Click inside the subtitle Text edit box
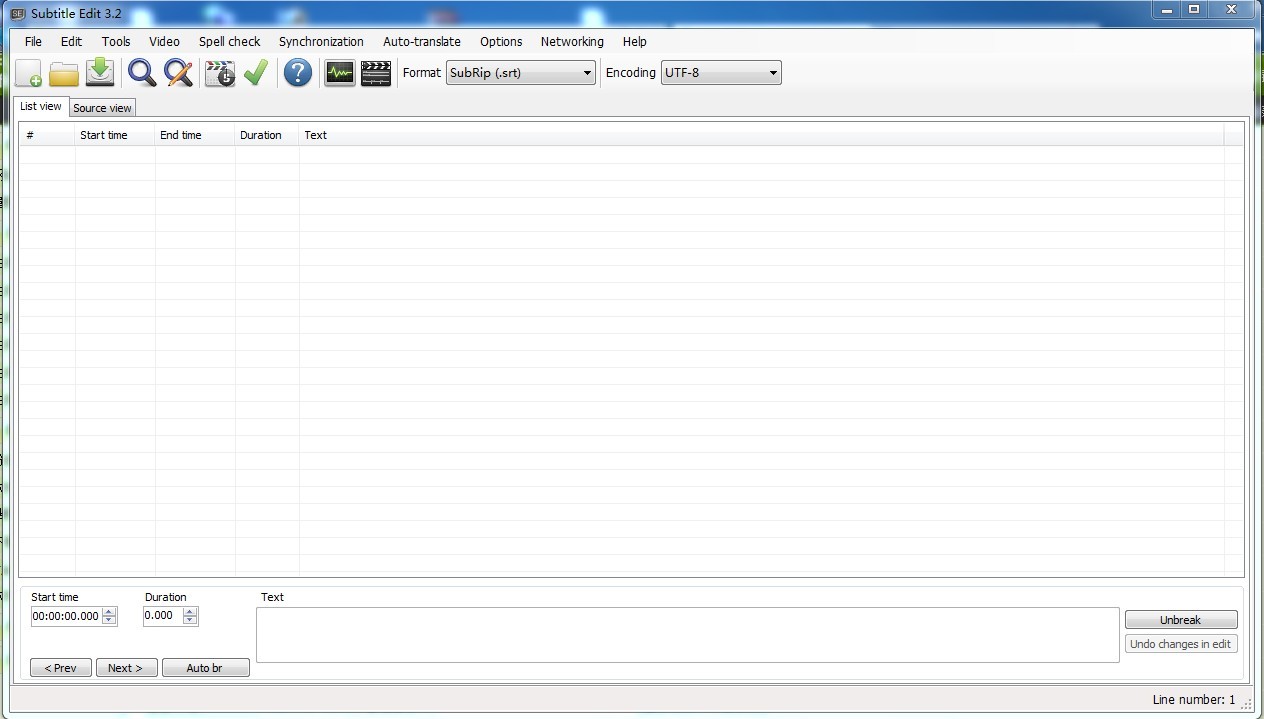Screen dimensions: 1264x719 pyautogui.click(x=687, y=634)
